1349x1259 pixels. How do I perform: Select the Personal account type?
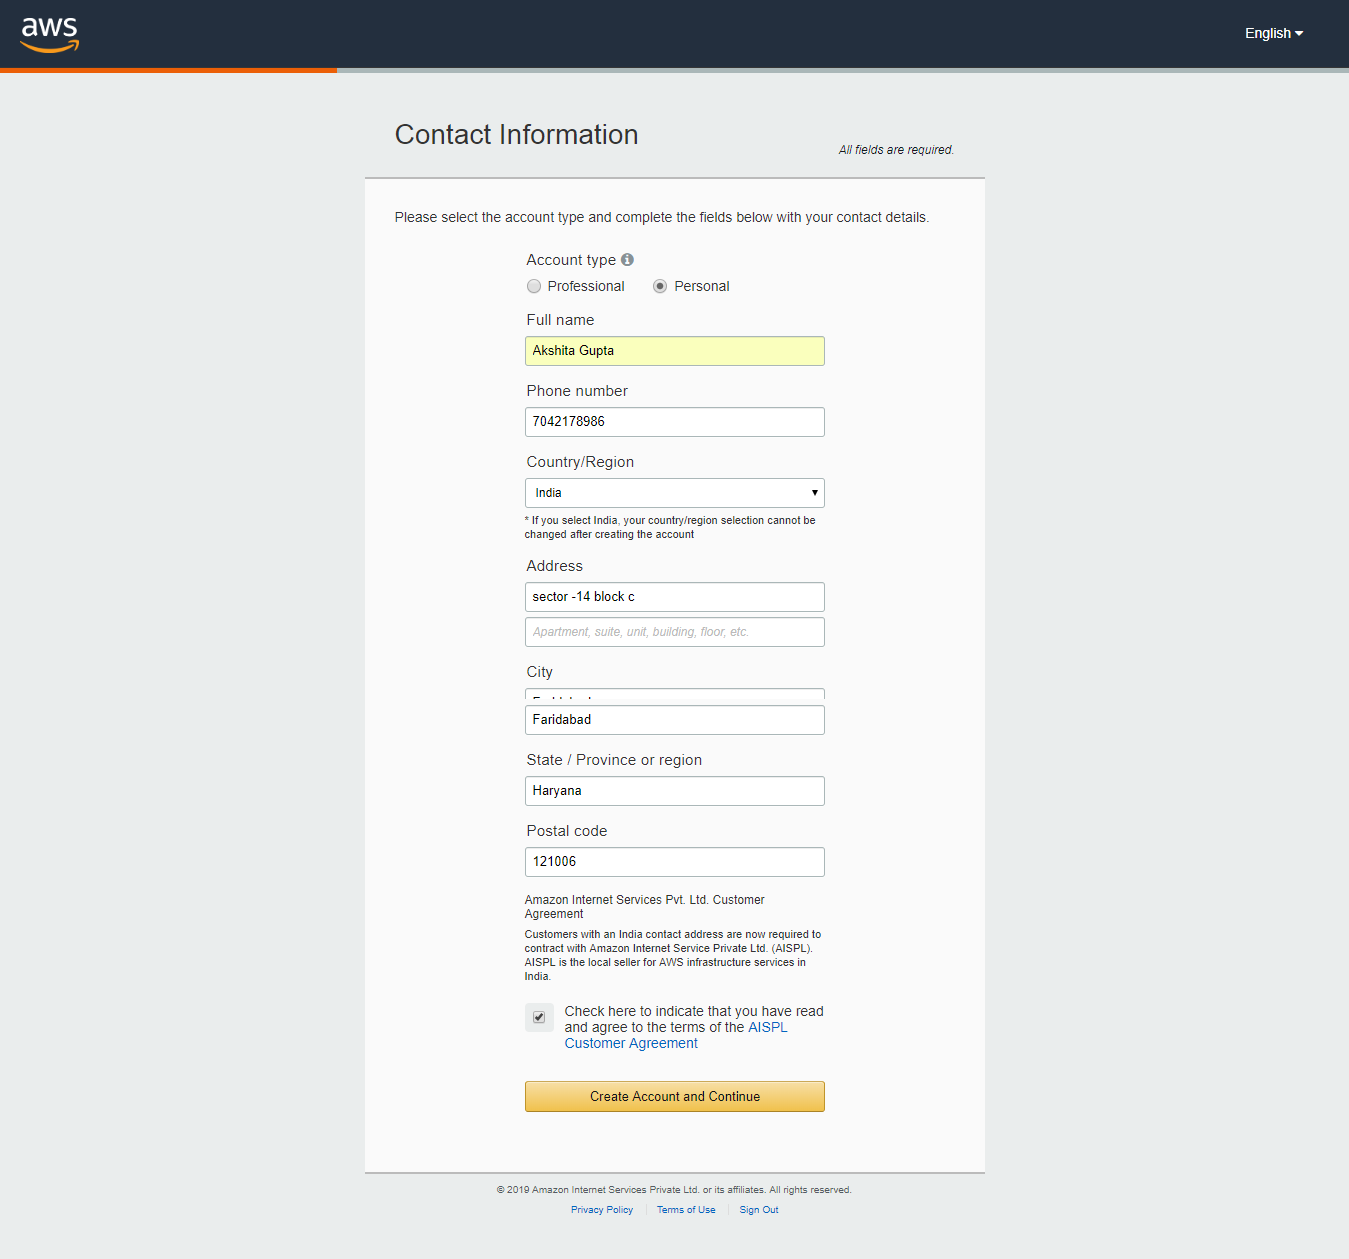660,286
